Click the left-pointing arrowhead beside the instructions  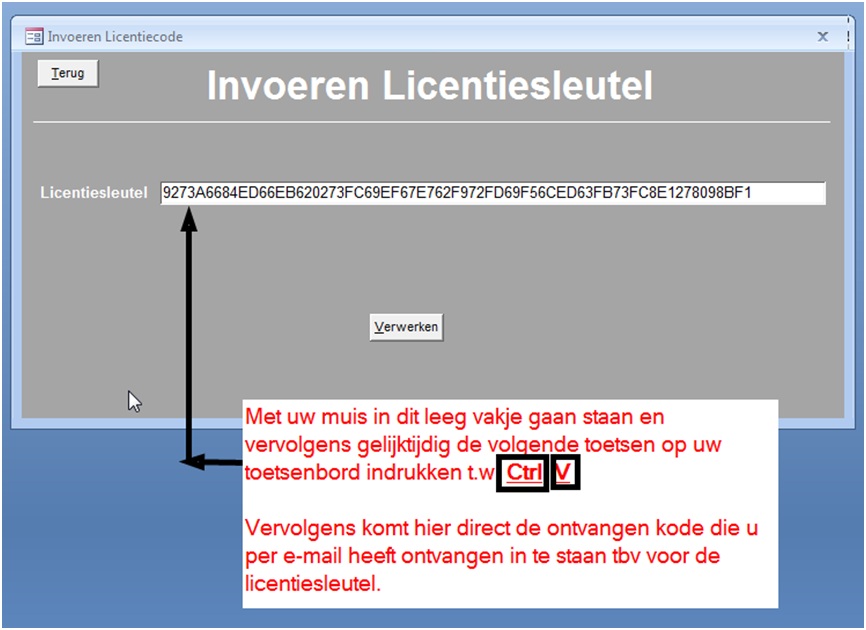click(188, 462)
